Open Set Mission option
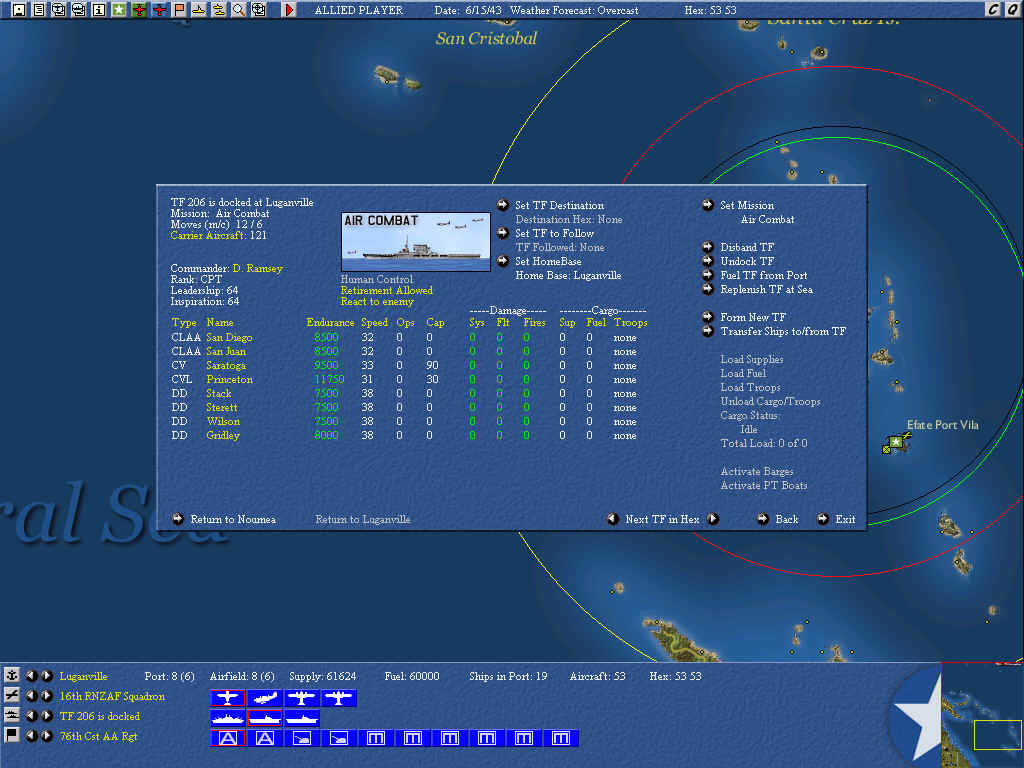Screen dimensions: 1024x768 747,206
